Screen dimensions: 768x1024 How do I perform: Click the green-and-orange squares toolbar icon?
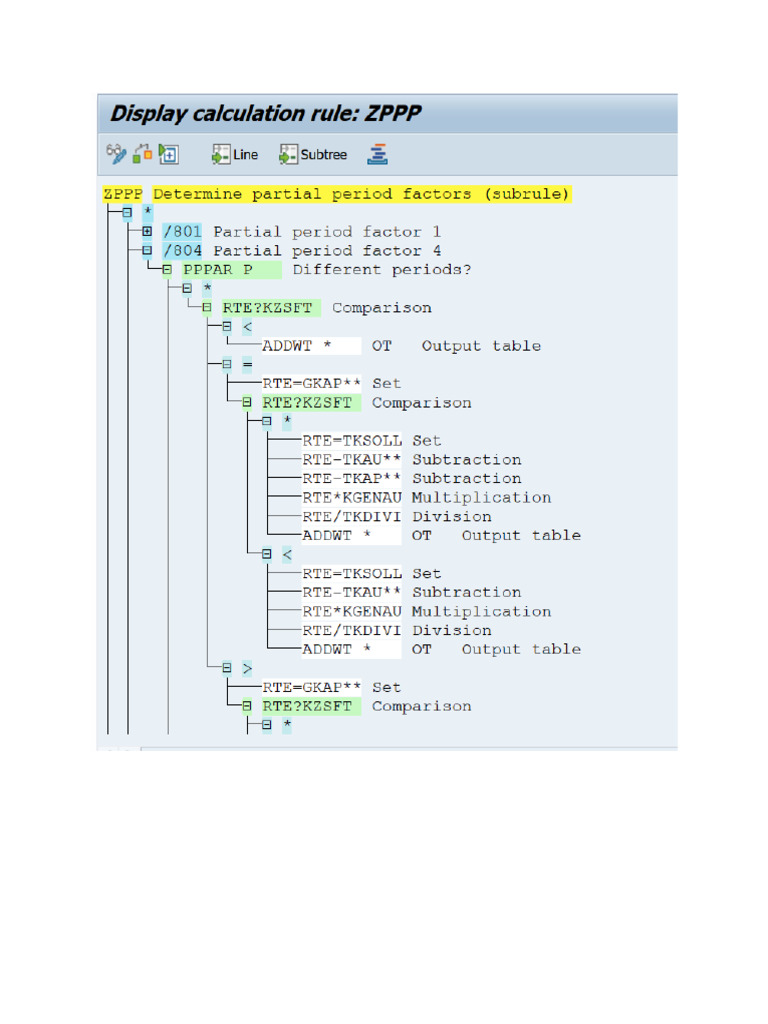pyautogui.click(x=142, y=154)
